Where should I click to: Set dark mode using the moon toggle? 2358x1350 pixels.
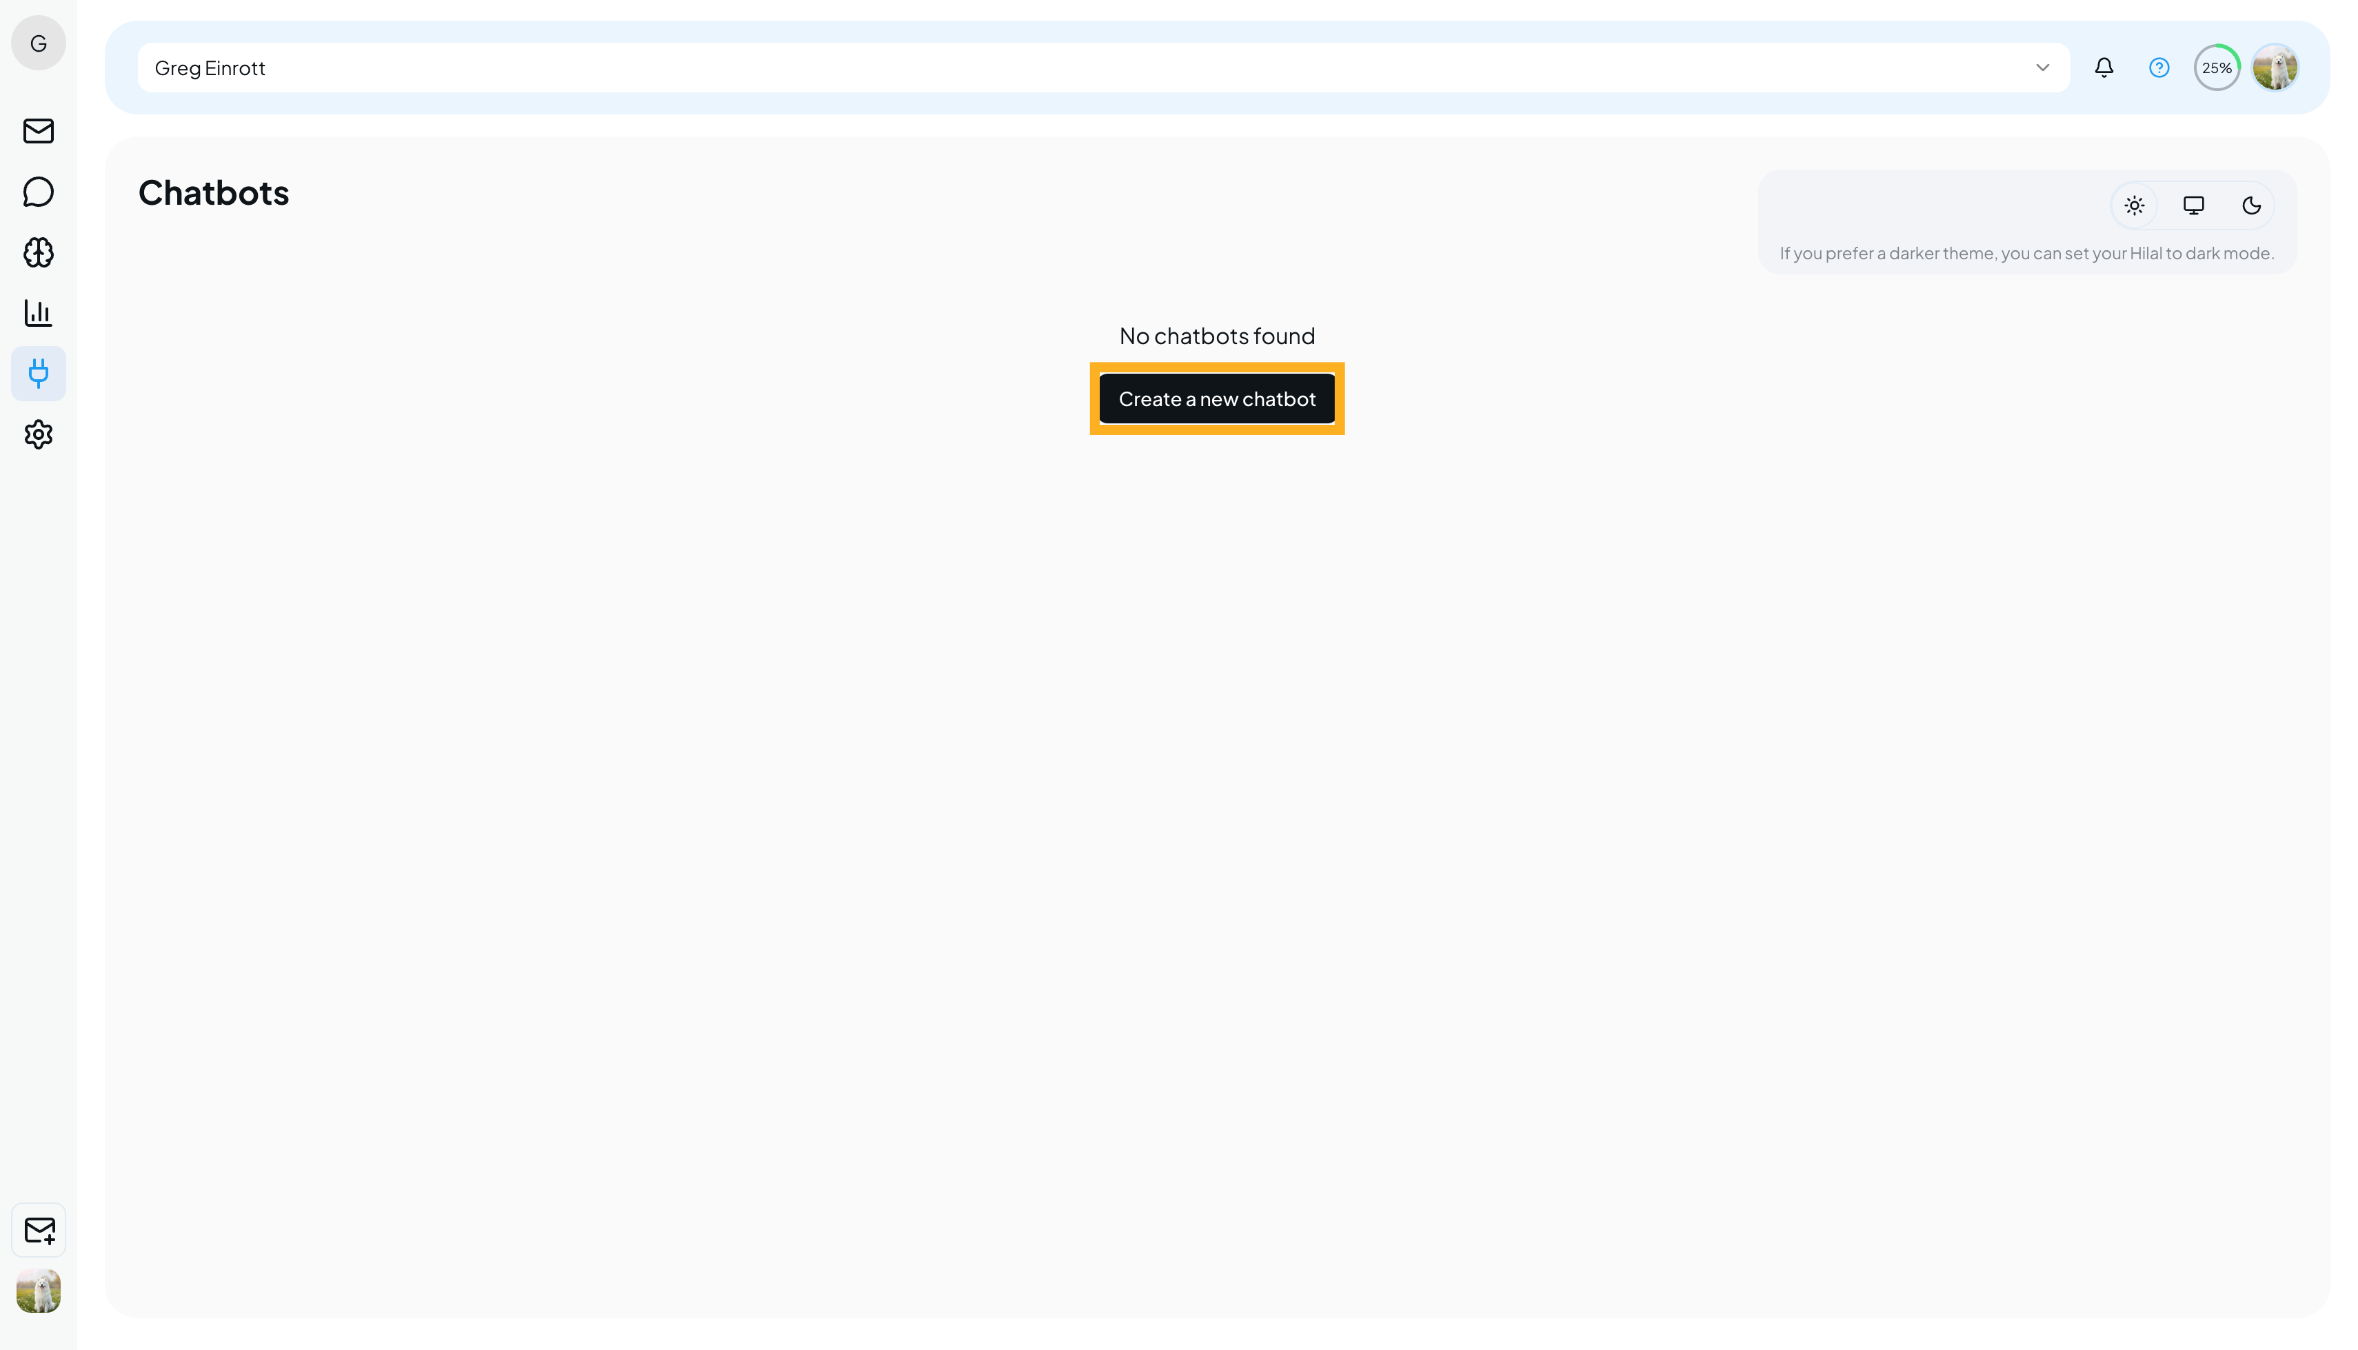2252,205
